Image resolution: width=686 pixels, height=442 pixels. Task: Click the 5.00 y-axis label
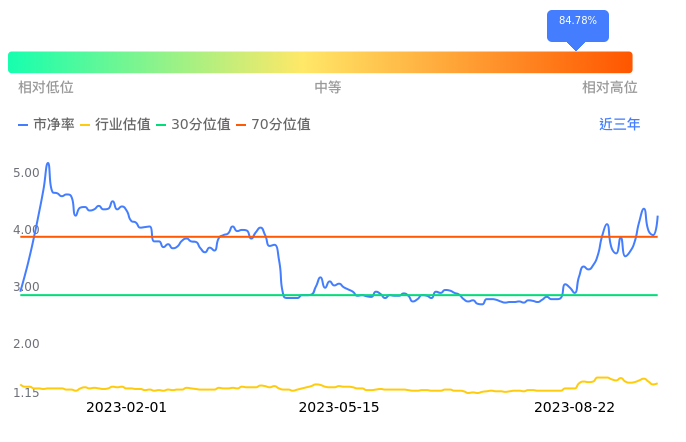pos(26,173)
